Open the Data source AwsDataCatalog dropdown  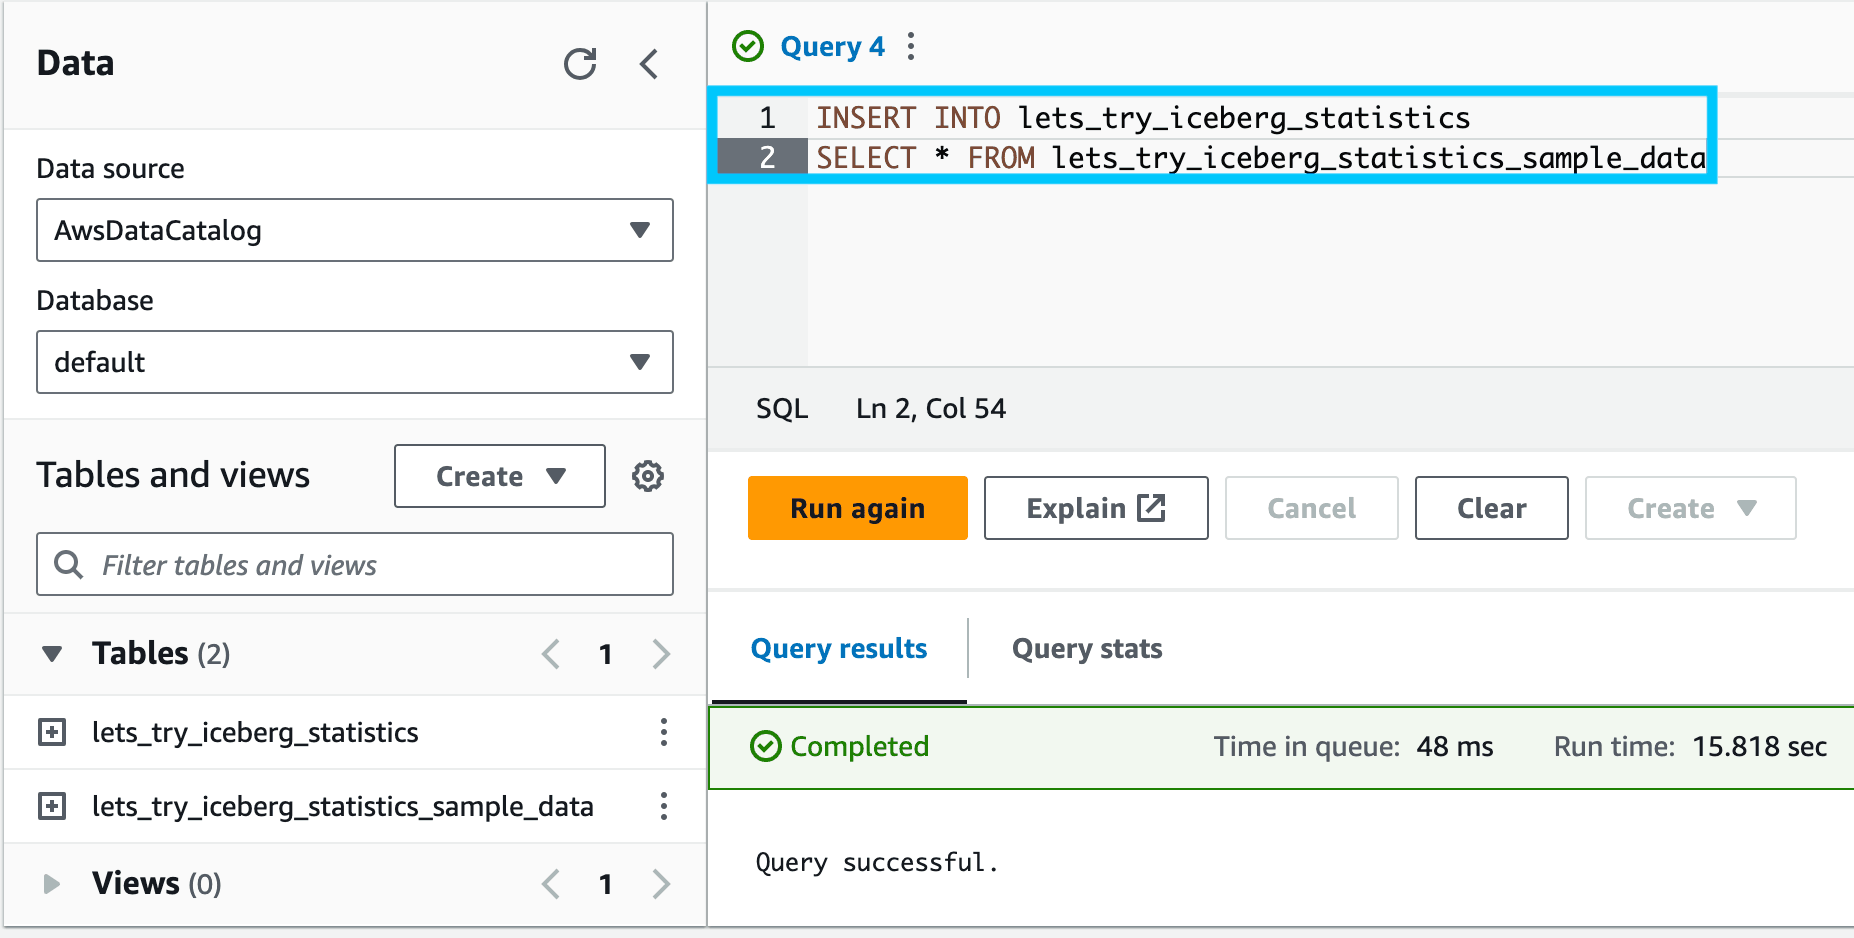pos(354,230)
